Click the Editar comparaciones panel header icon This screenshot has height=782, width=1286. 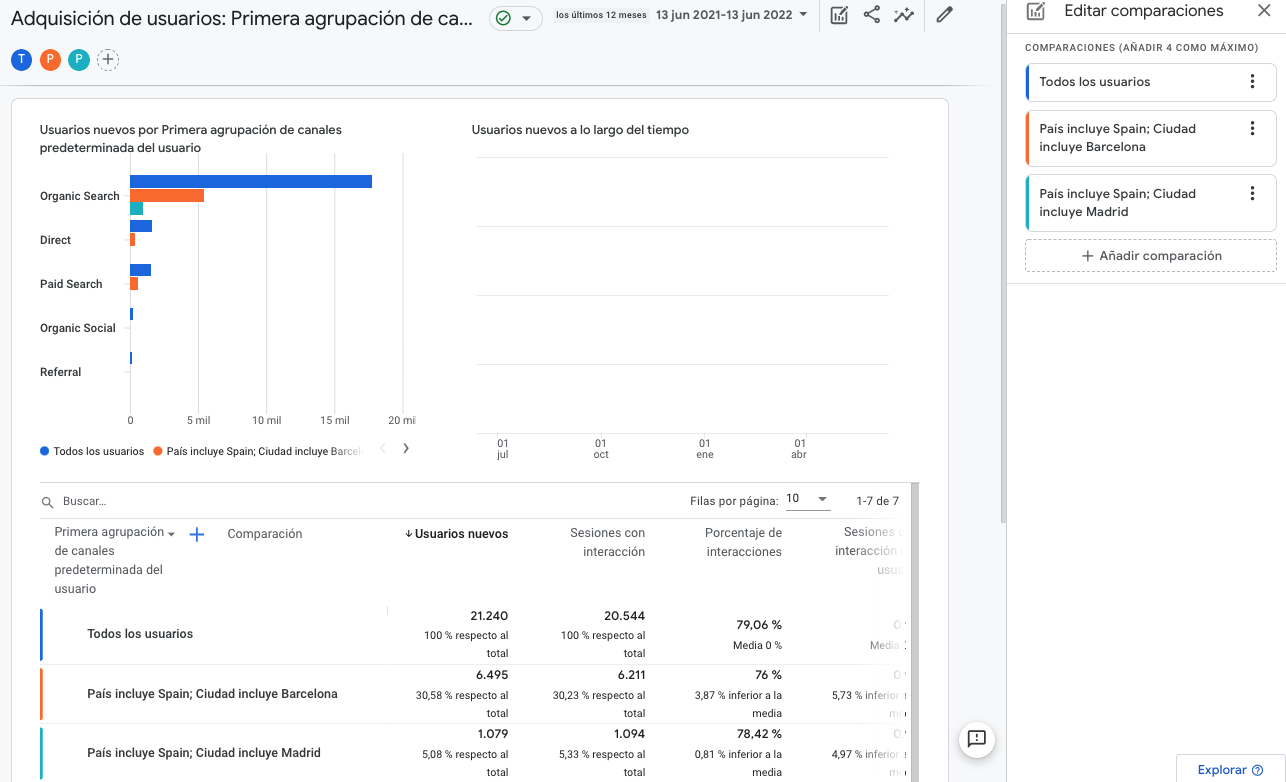coord(1036,11)
